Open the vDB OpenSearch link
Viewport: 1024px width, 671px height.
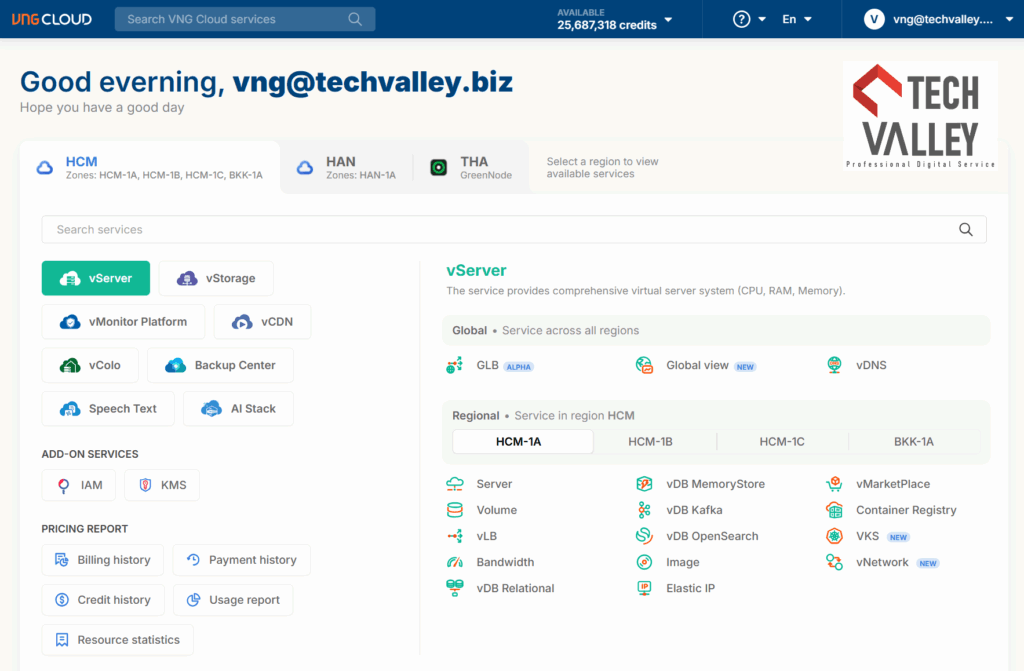pyautogui.click(x=712, y=536)
